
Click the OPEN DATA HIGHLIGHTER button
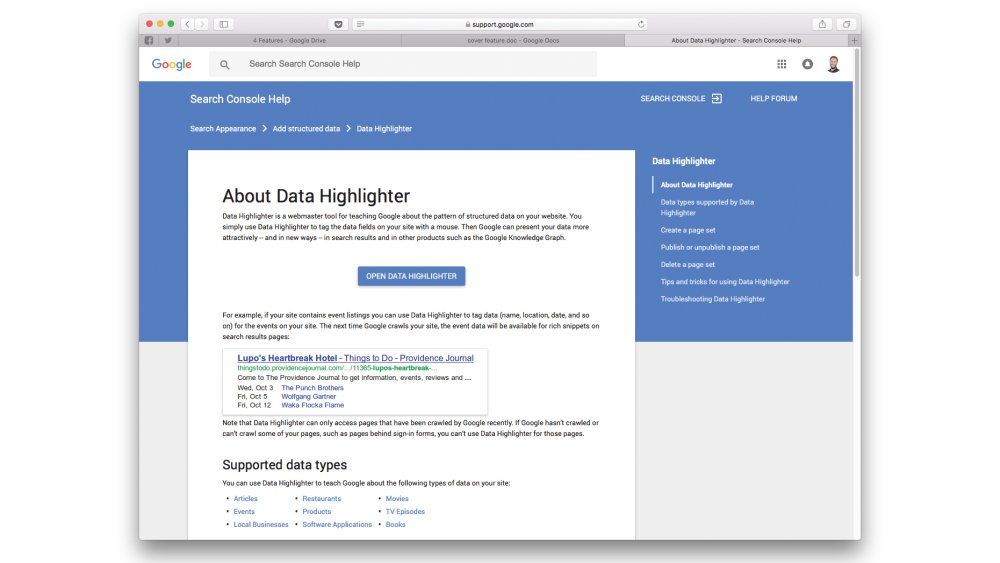click(x=411, y=276)
